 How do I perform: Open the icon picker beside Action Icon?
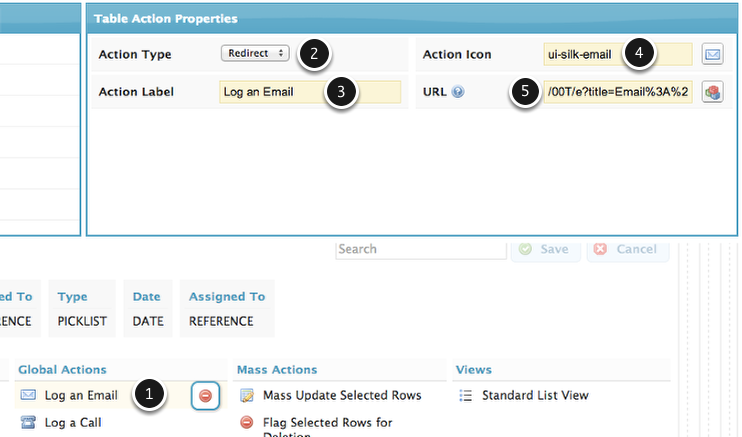(712, 54)
